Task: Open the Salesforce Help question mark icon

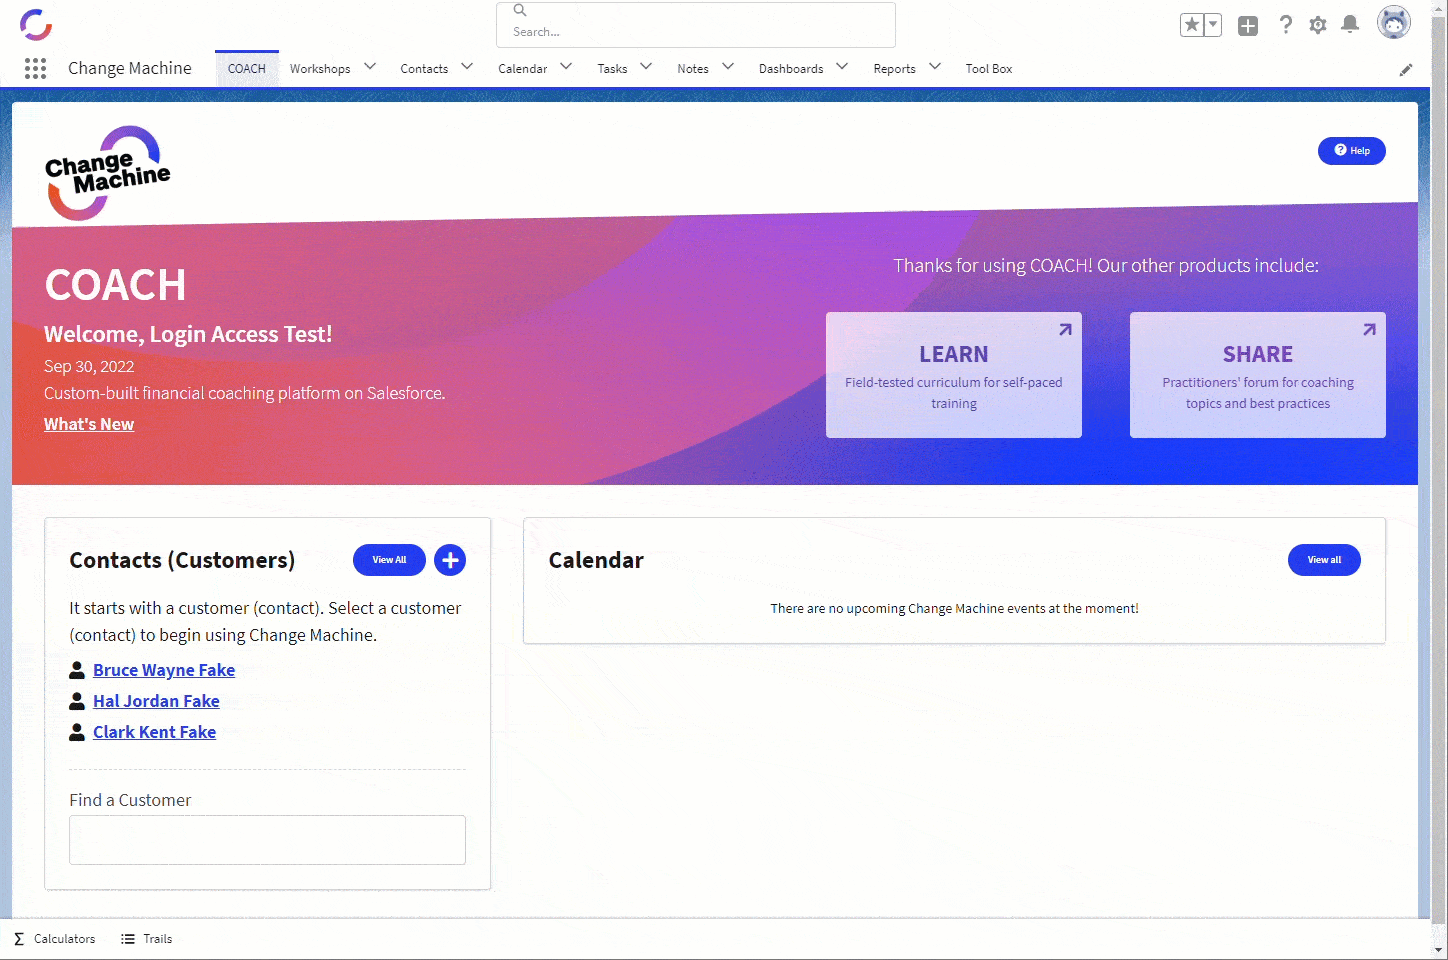Action: 1286,25
